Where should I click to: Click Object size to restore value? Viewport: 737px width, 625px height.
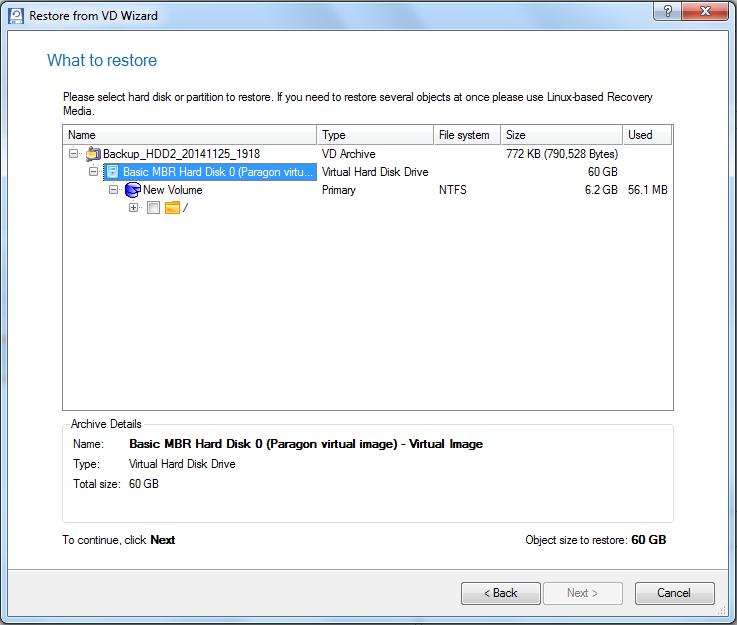click(x=648, y=540)
